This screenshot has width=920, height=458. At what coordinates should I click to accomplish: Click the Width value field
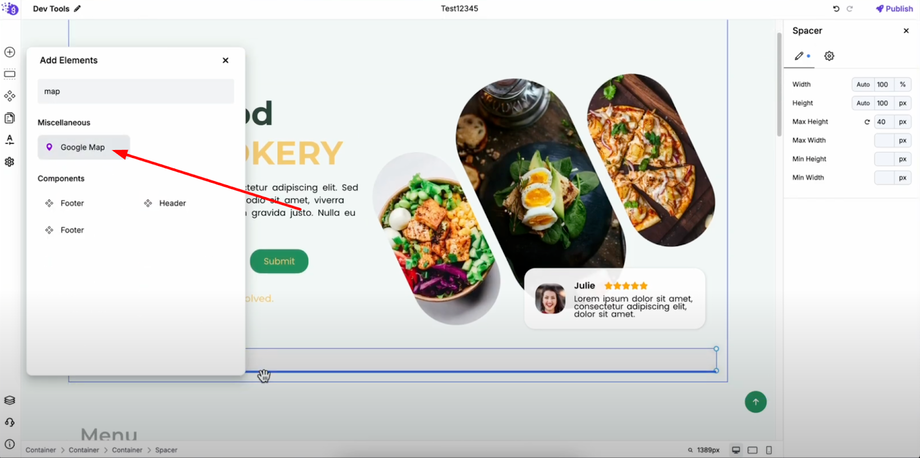882,84
